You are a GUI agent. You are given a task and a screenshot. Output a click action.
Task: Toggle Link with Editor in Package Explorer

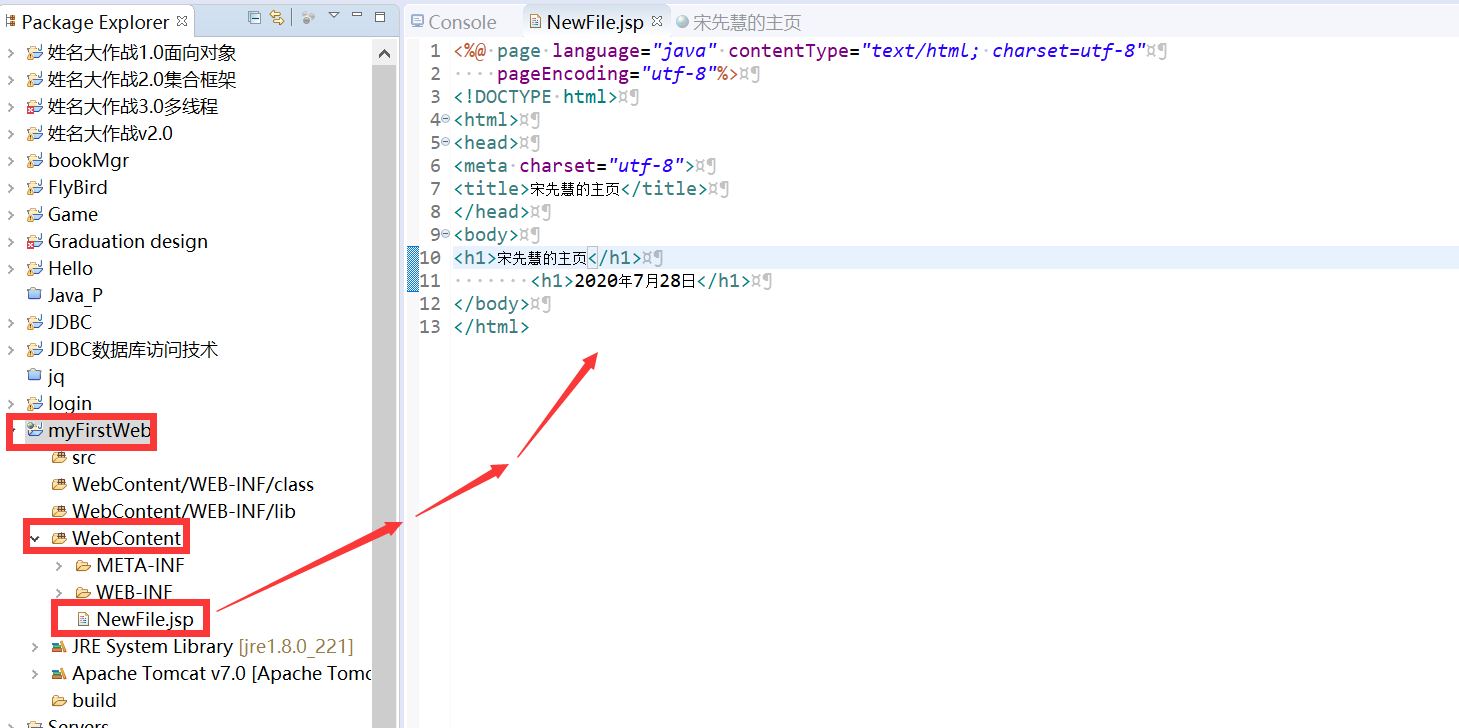[x=277, y=17]
